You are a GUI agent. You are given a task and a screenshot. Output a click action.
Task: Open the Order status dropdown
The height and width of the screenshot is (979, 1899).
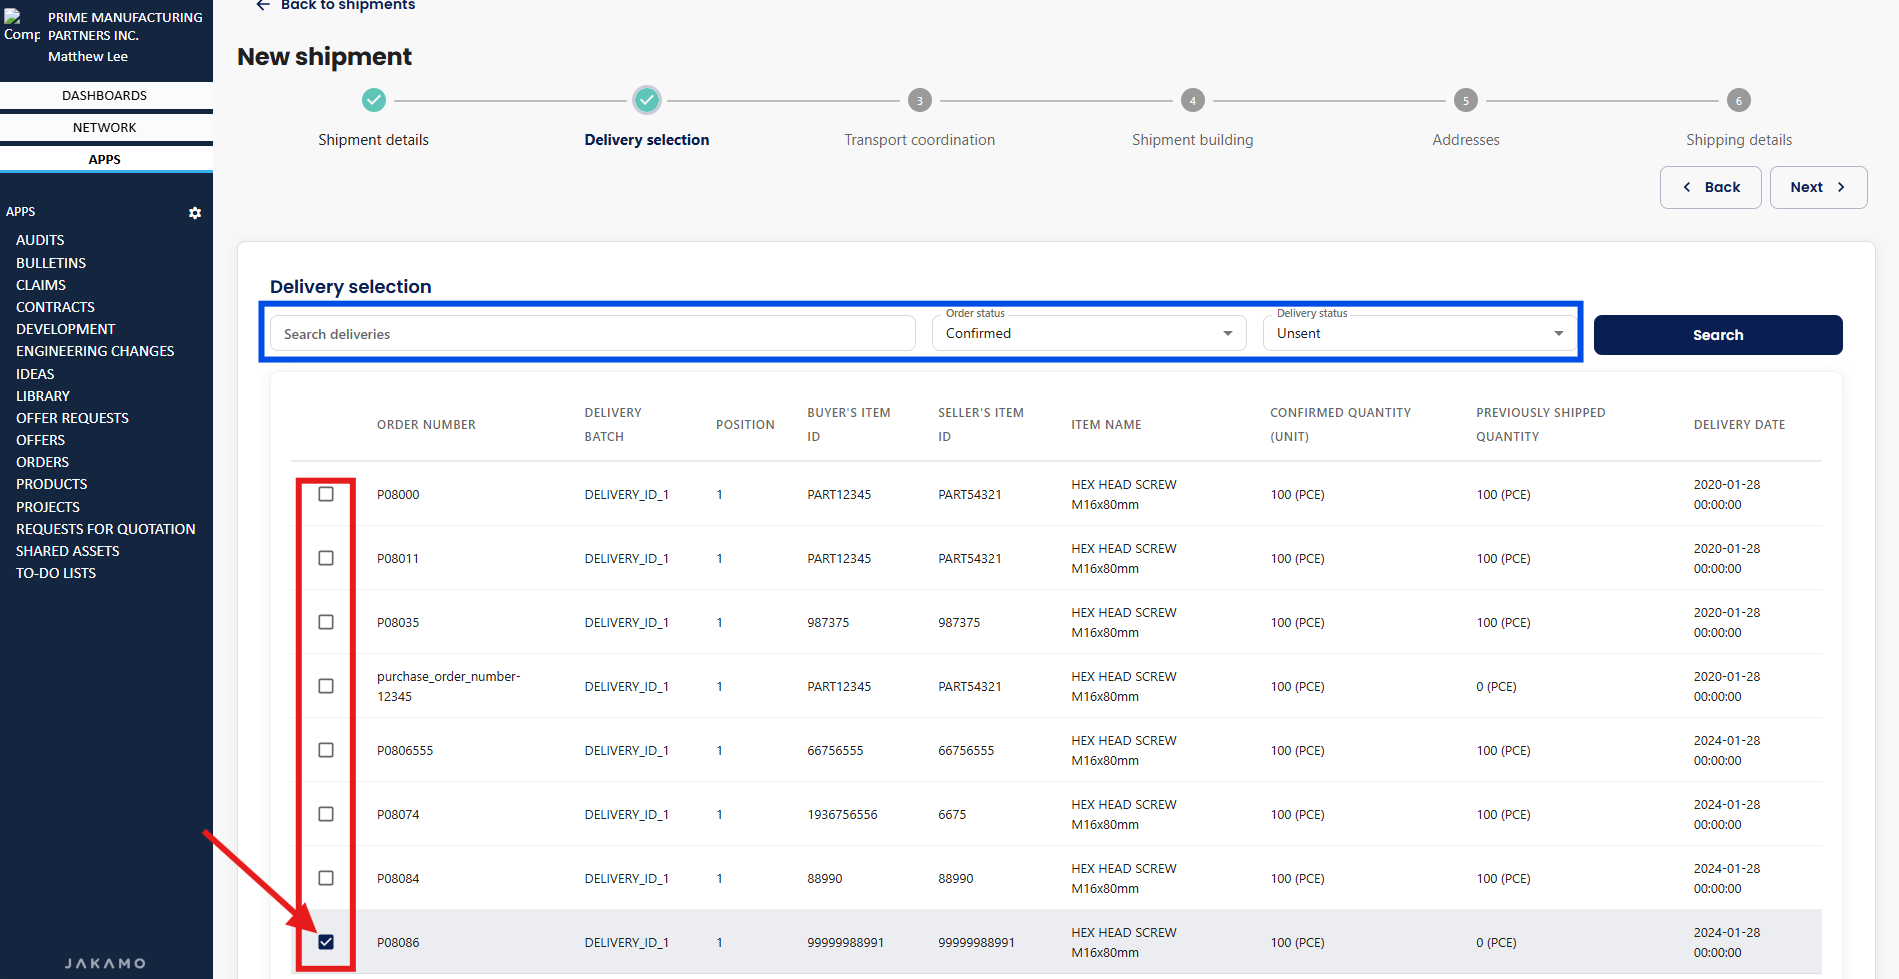click(1088, 334)
